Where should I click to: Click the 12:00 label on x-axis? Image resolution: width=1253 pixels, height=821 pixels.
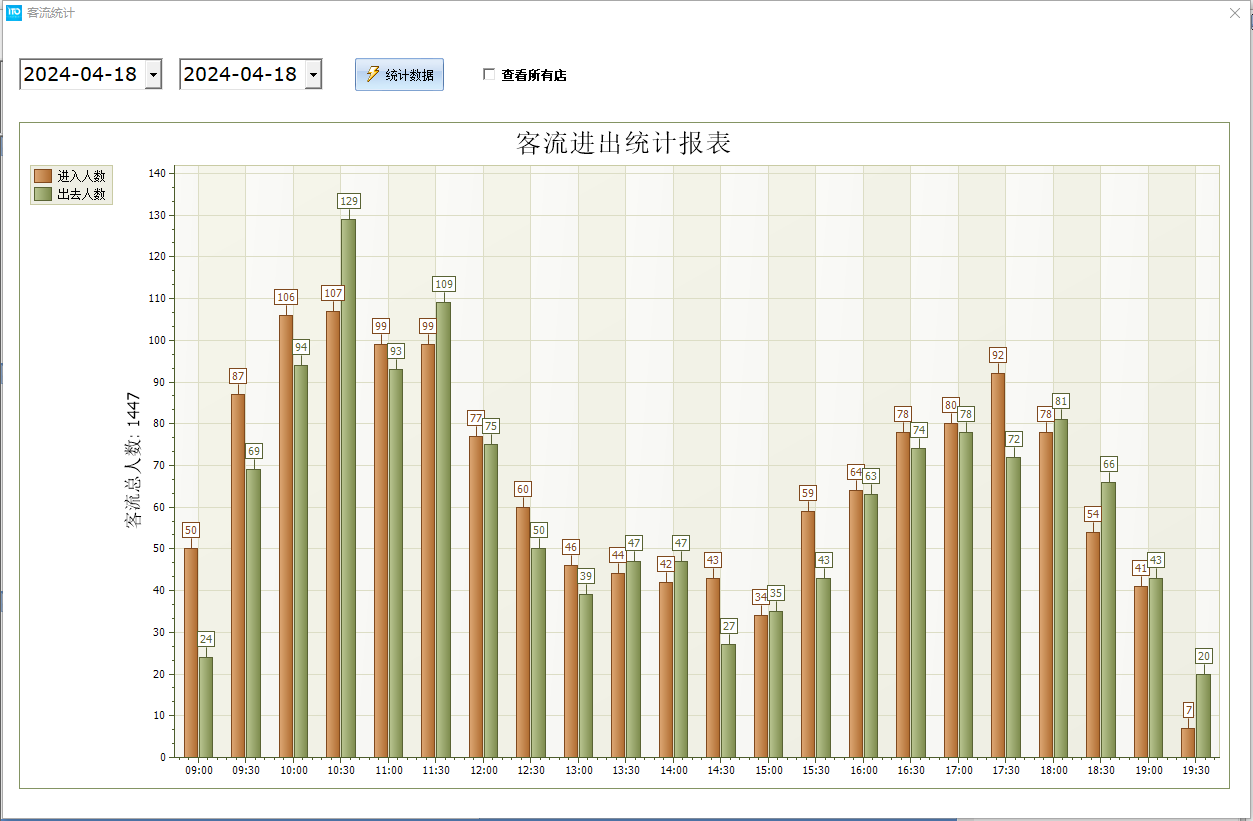[484, 771]
